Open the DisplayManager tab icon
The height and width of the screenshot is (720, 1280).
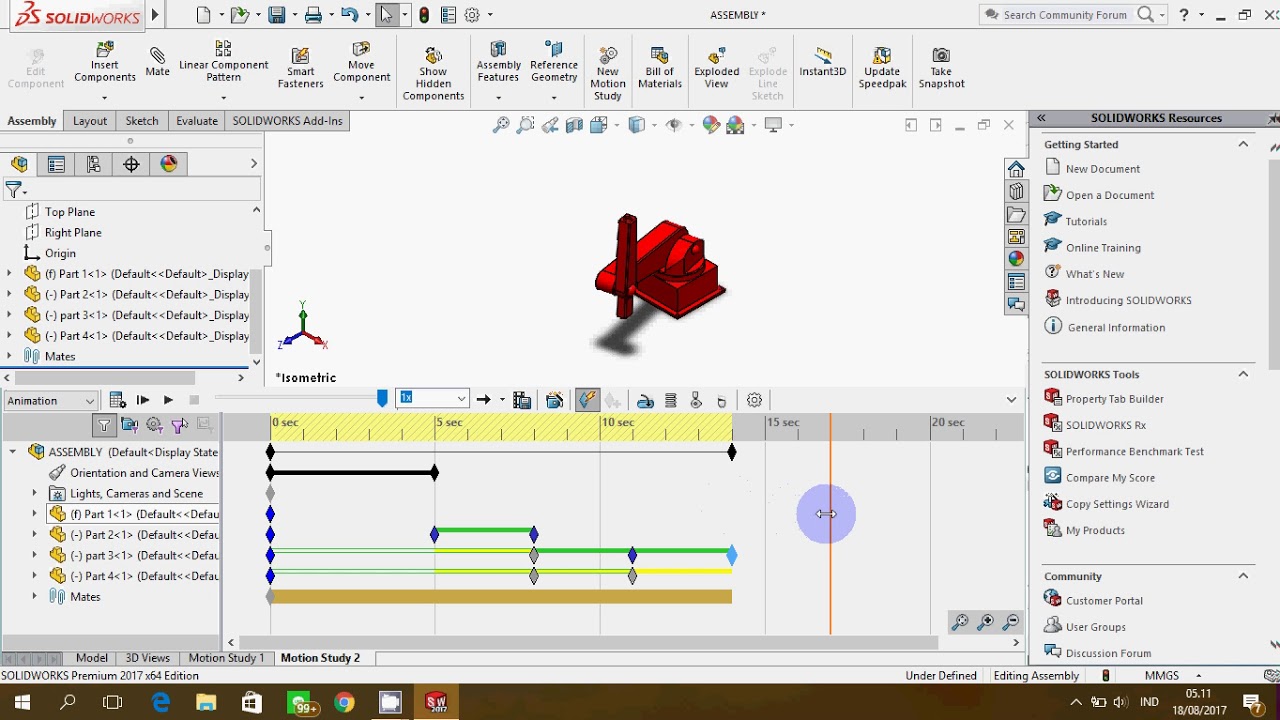click(x=168, y=164)
